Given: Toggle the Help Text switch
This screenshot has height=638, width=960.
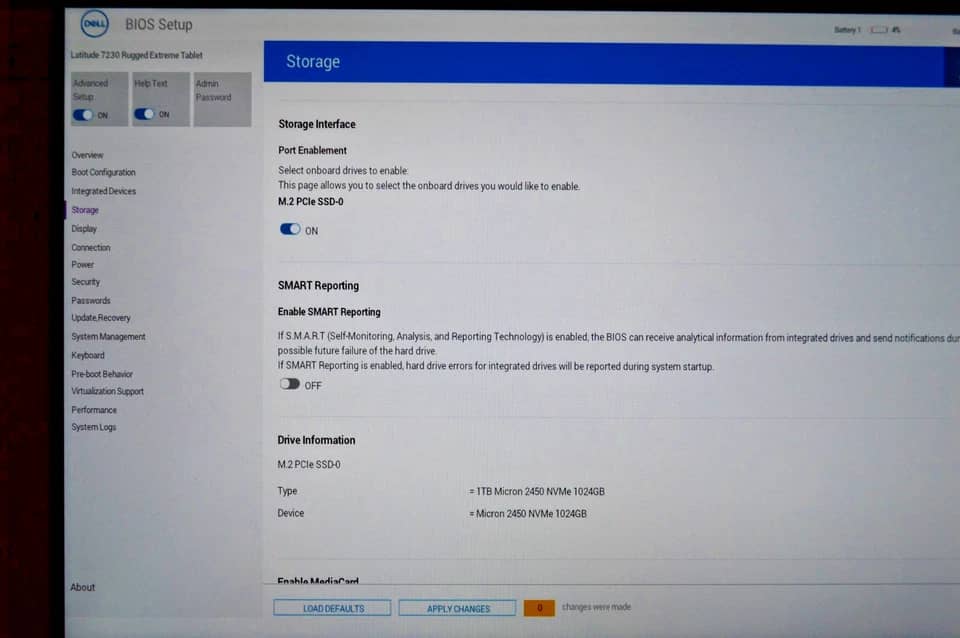Looking at the screenshot, I should click(144, 114).
